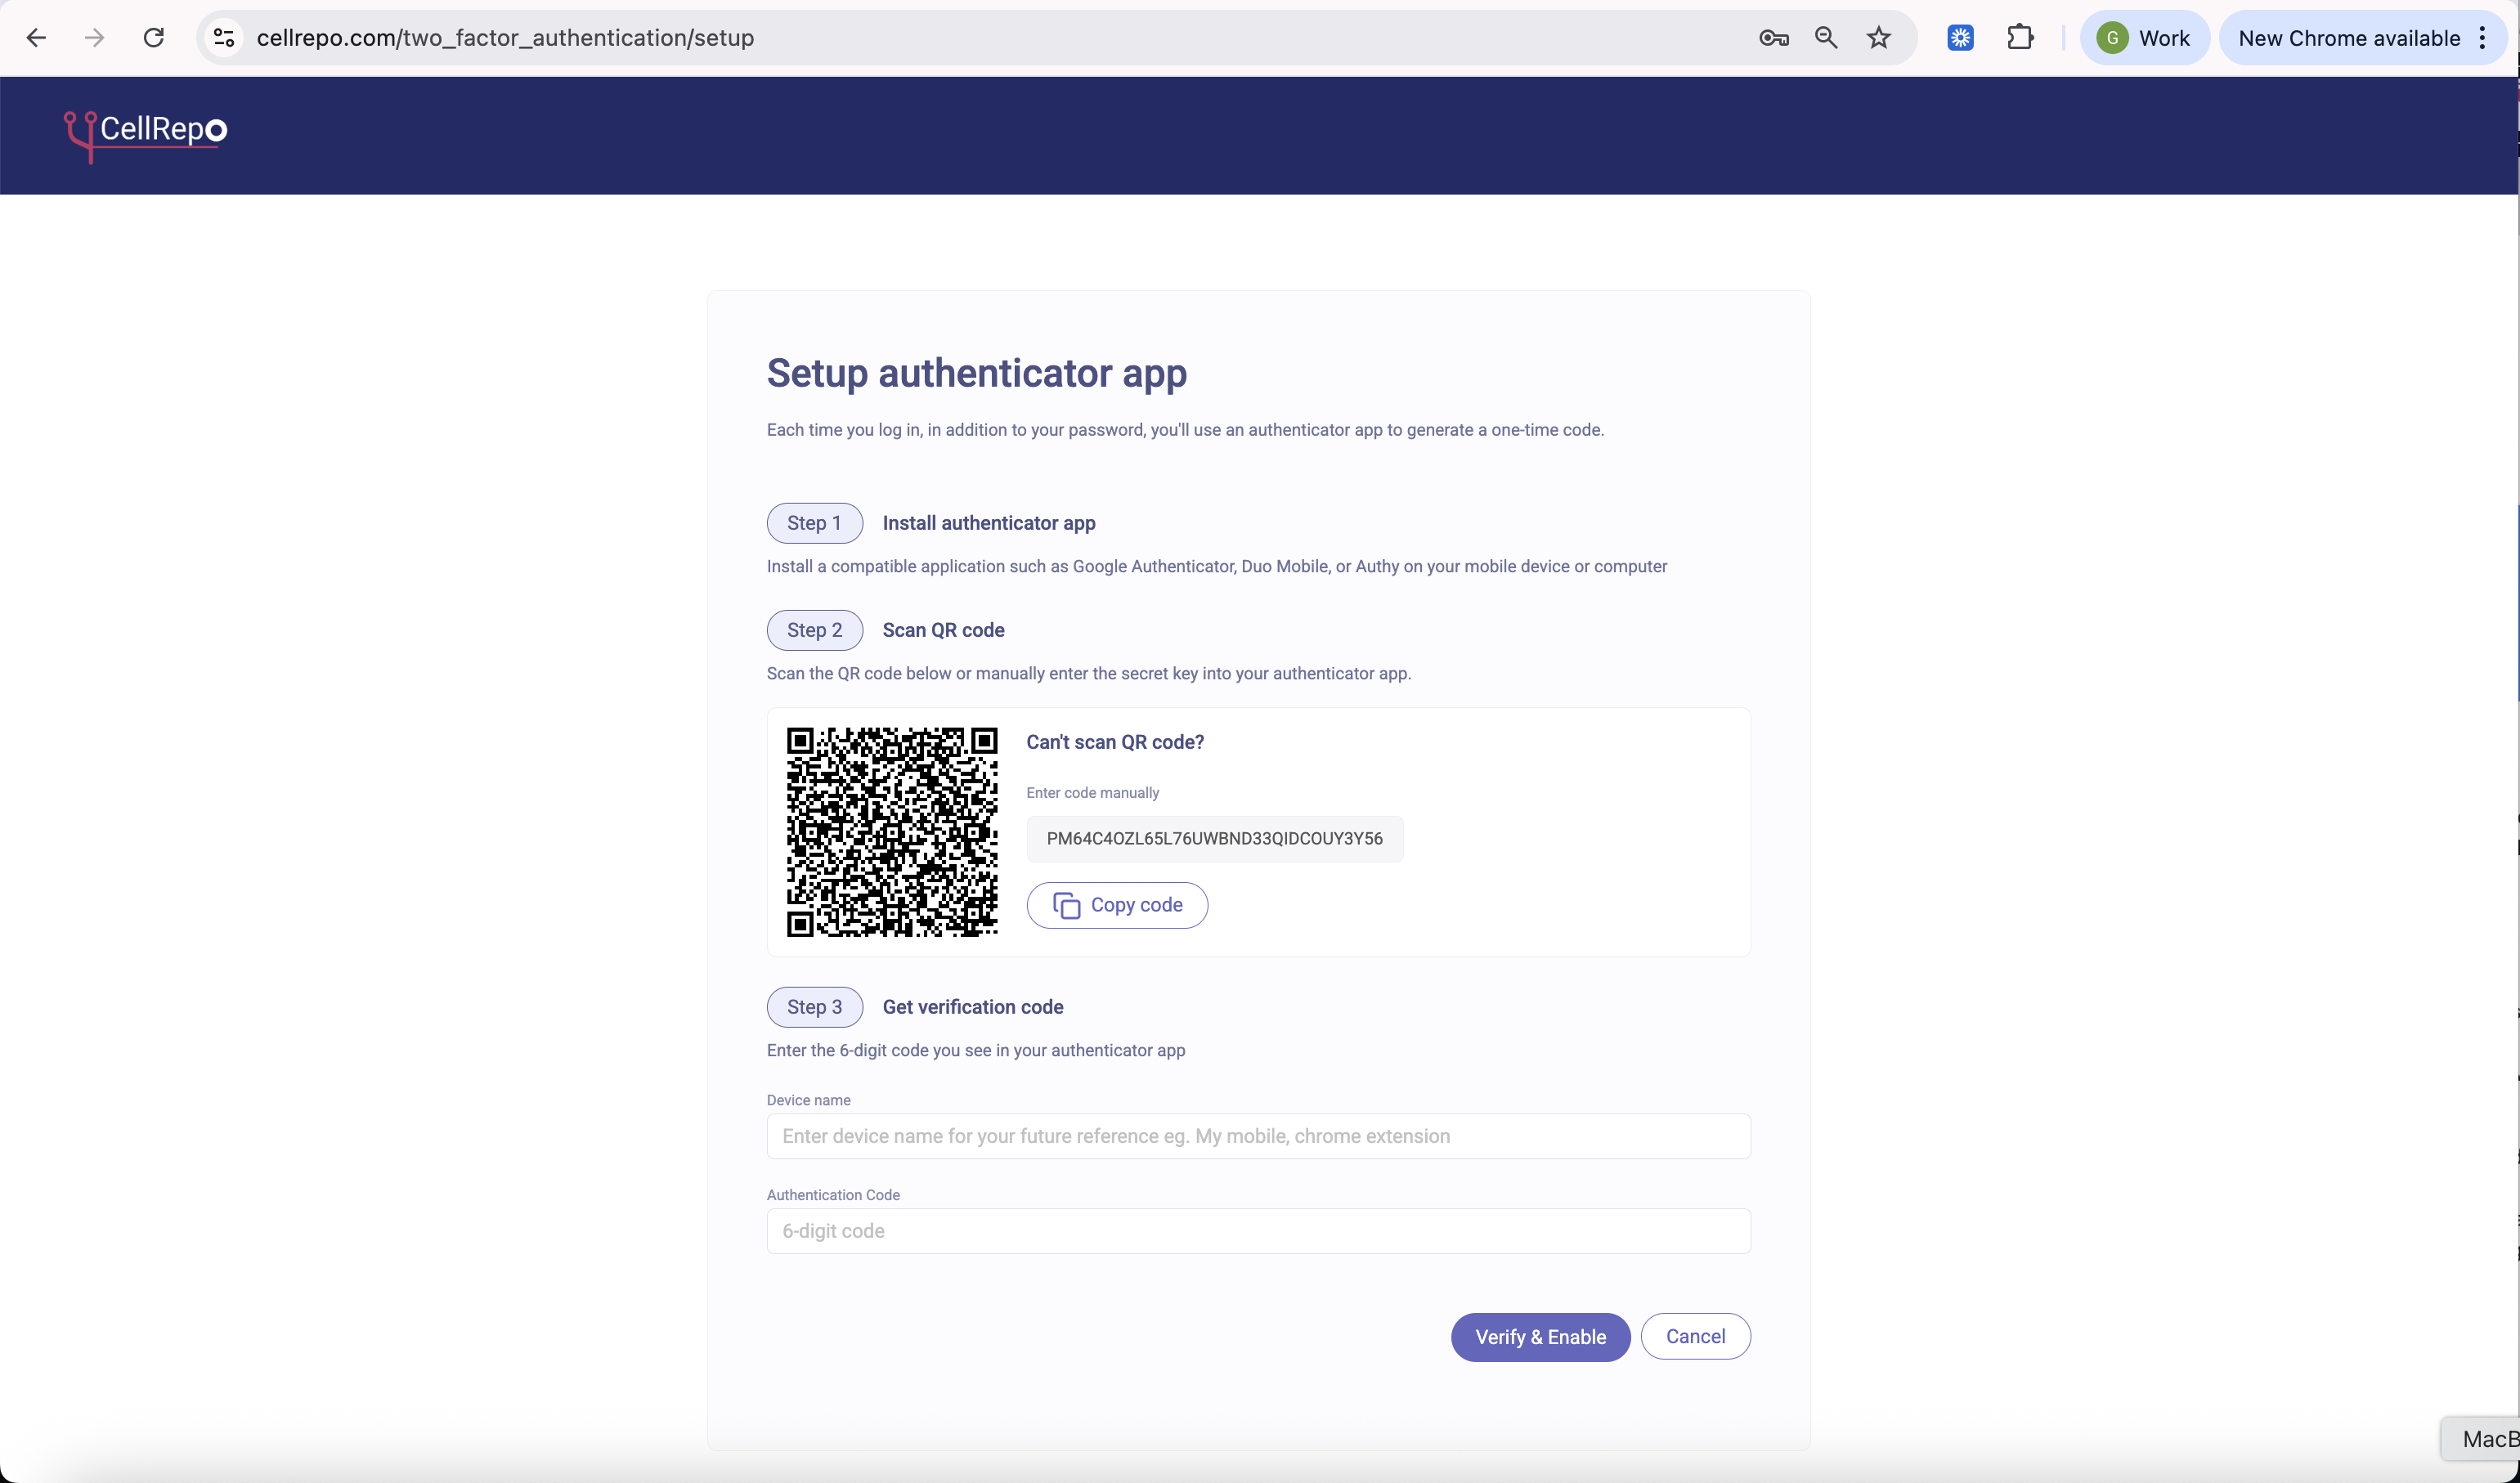Click the forward navigation arrow
2520x1483 pixels.
coord(94,38)
